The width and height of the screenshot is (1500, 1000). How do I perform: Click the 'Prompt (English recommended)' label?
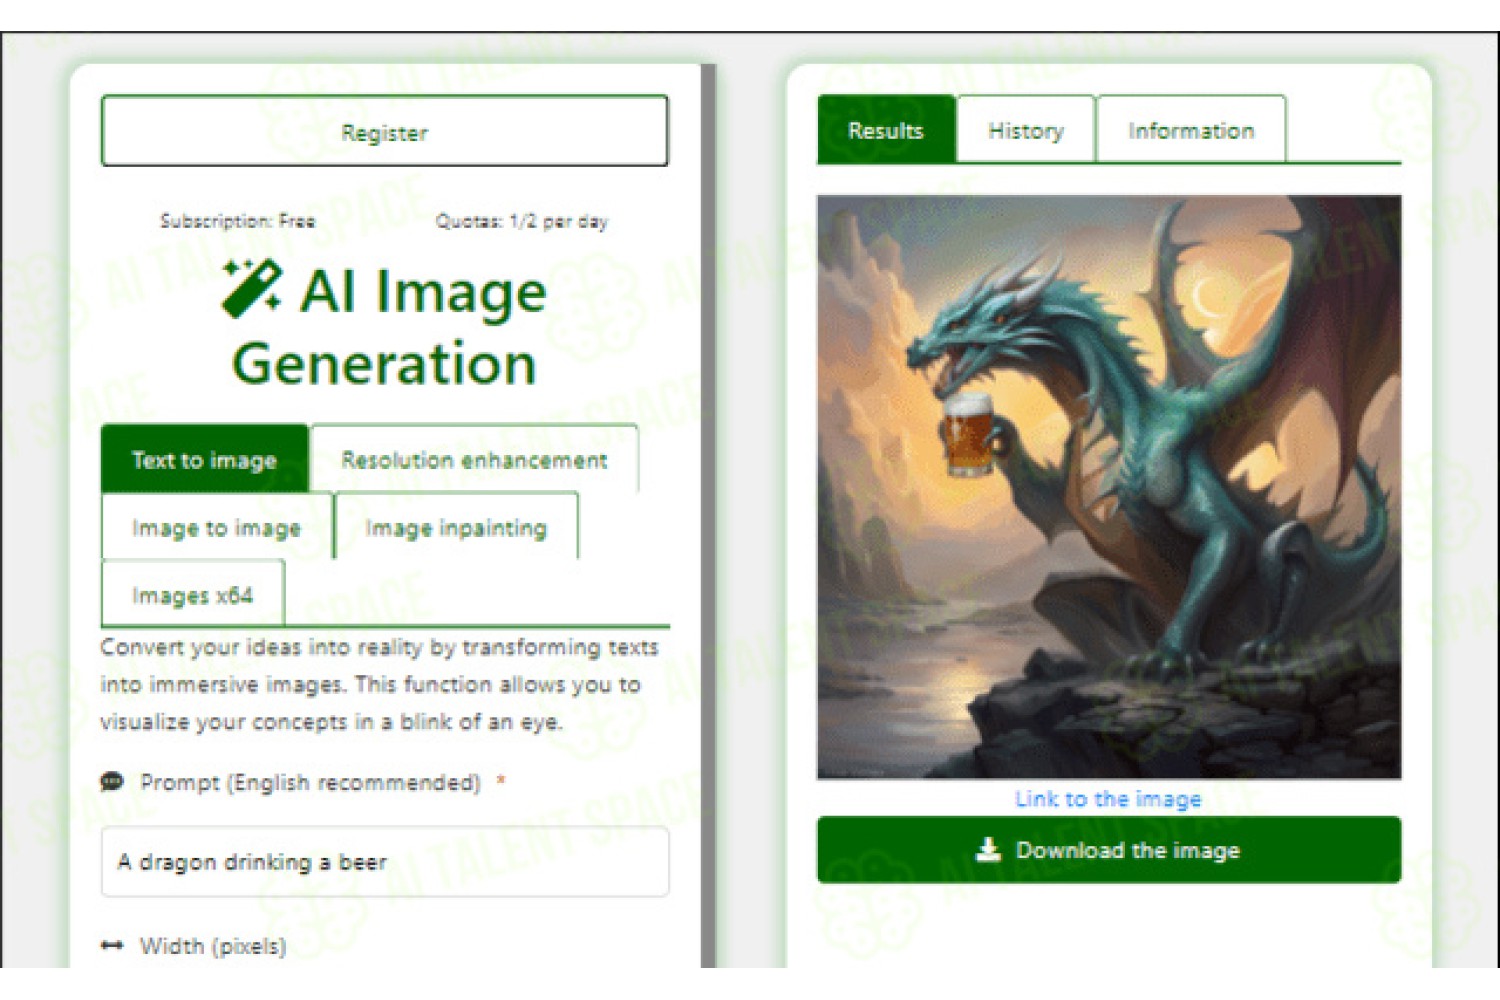click(310, 782)
